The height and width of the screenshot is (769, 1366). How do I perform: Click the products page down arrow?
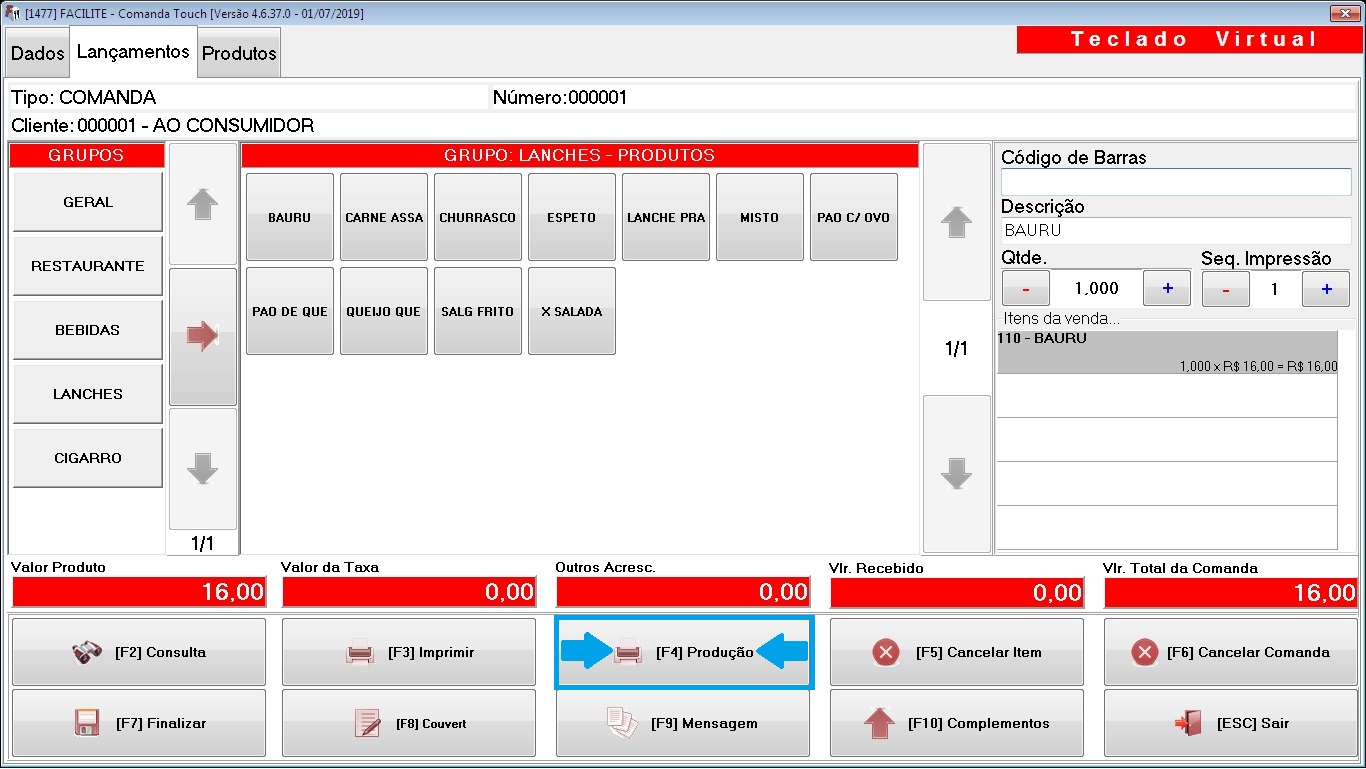point(957,473)
